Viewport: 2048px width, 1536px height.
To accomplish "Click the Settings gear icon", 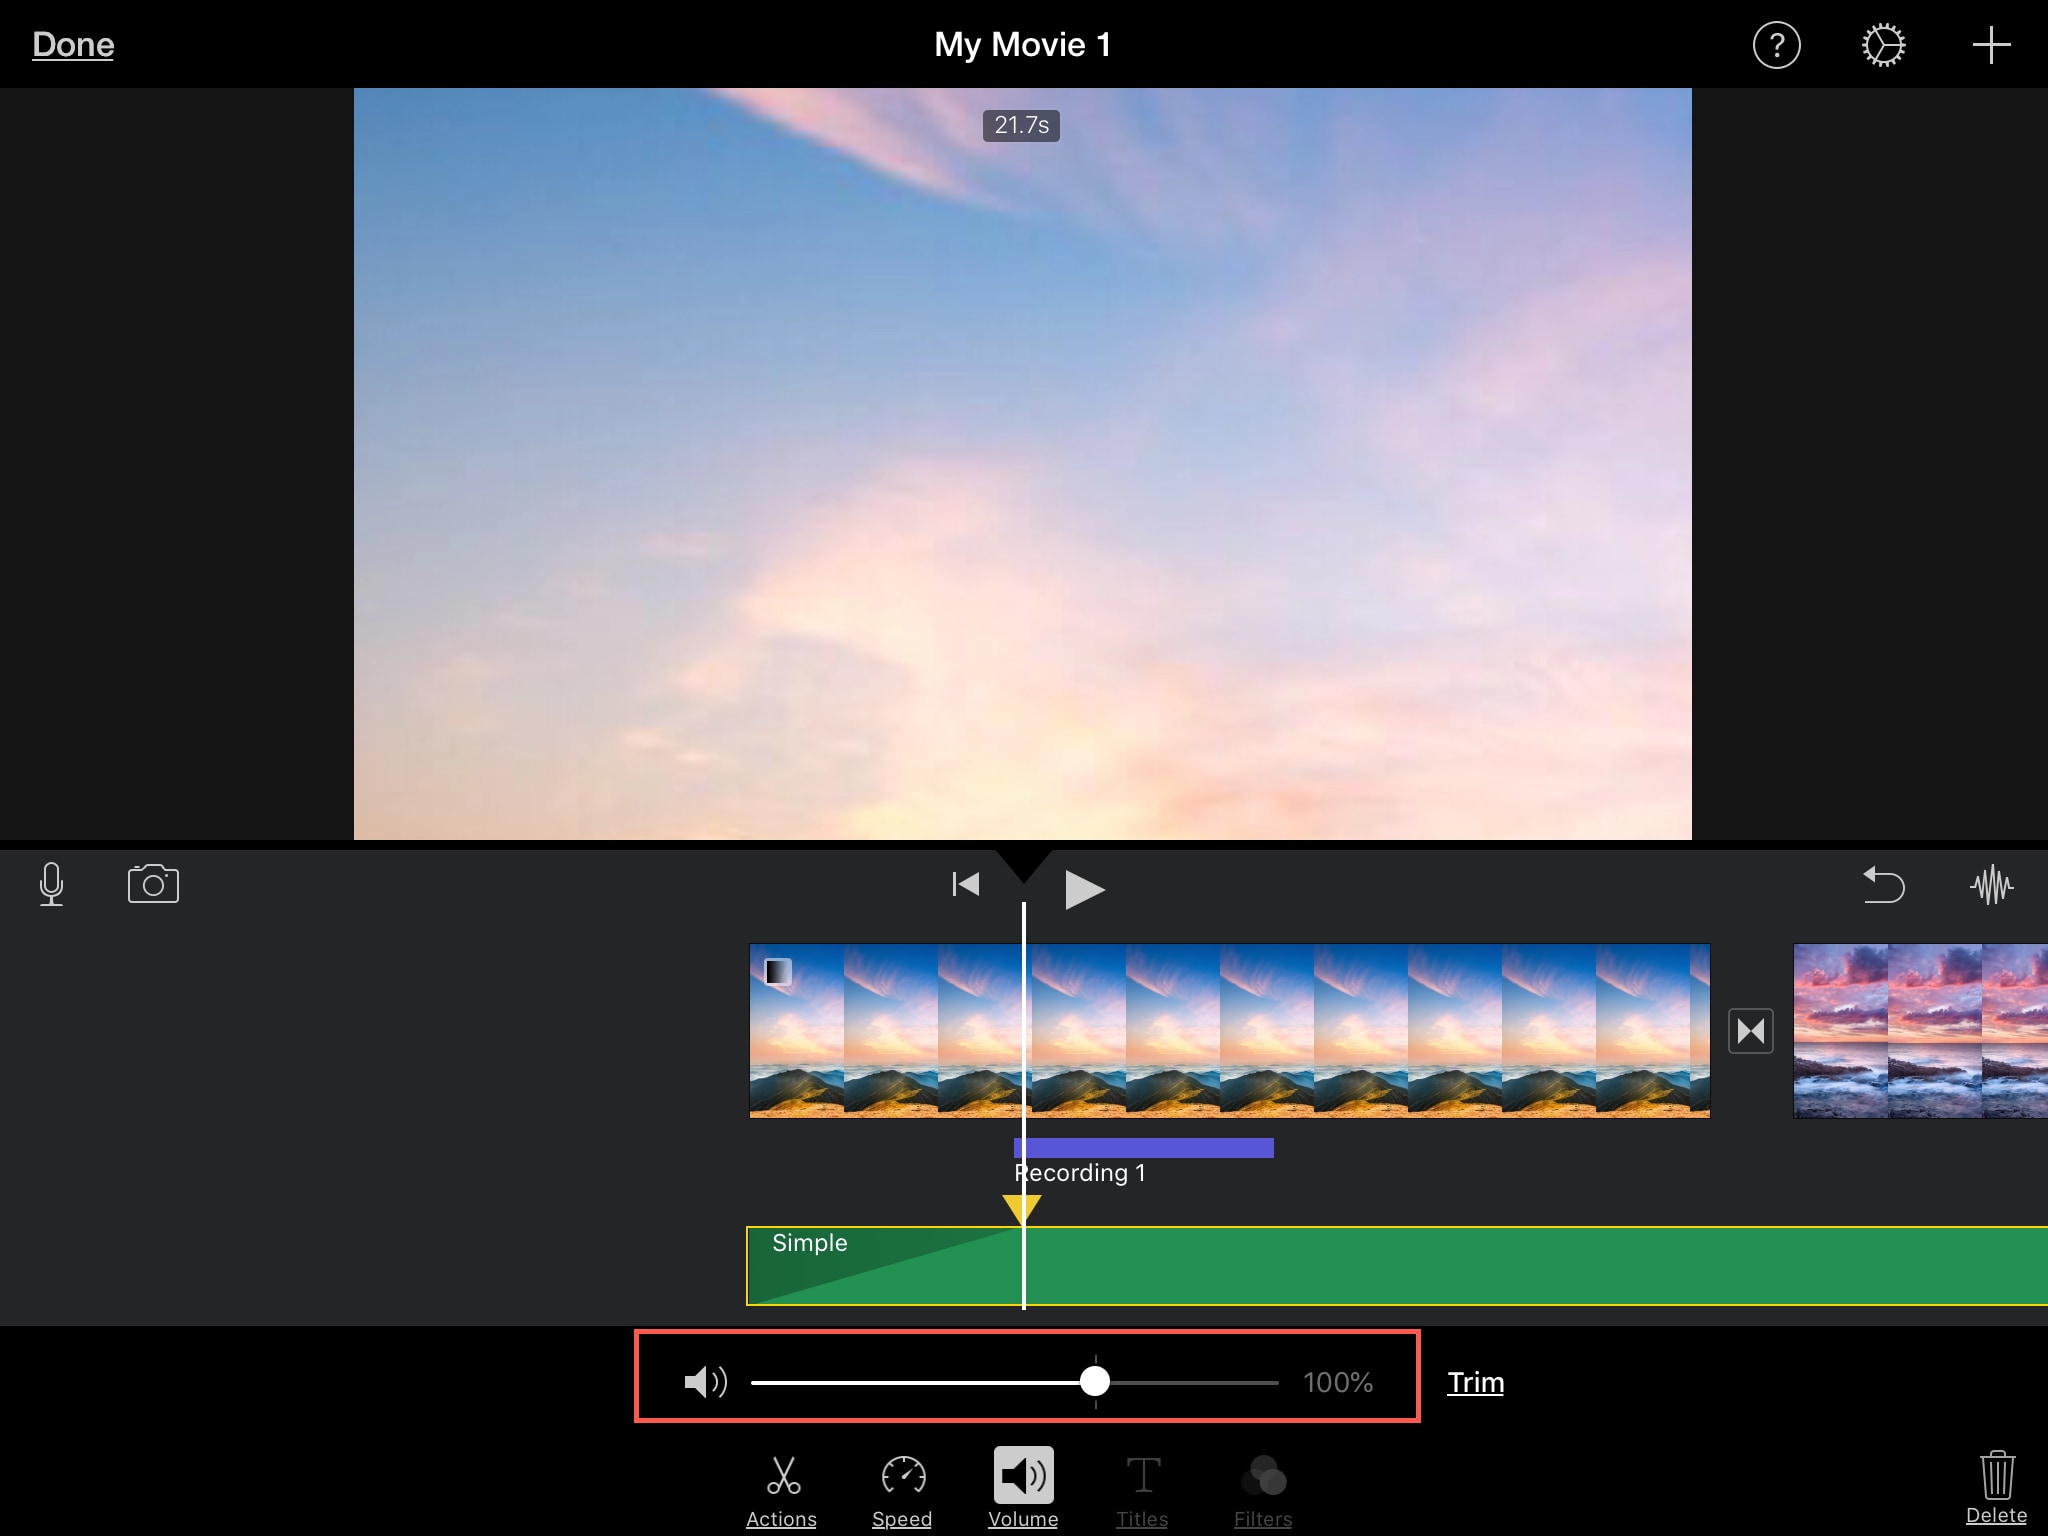I will point(1884,44).
